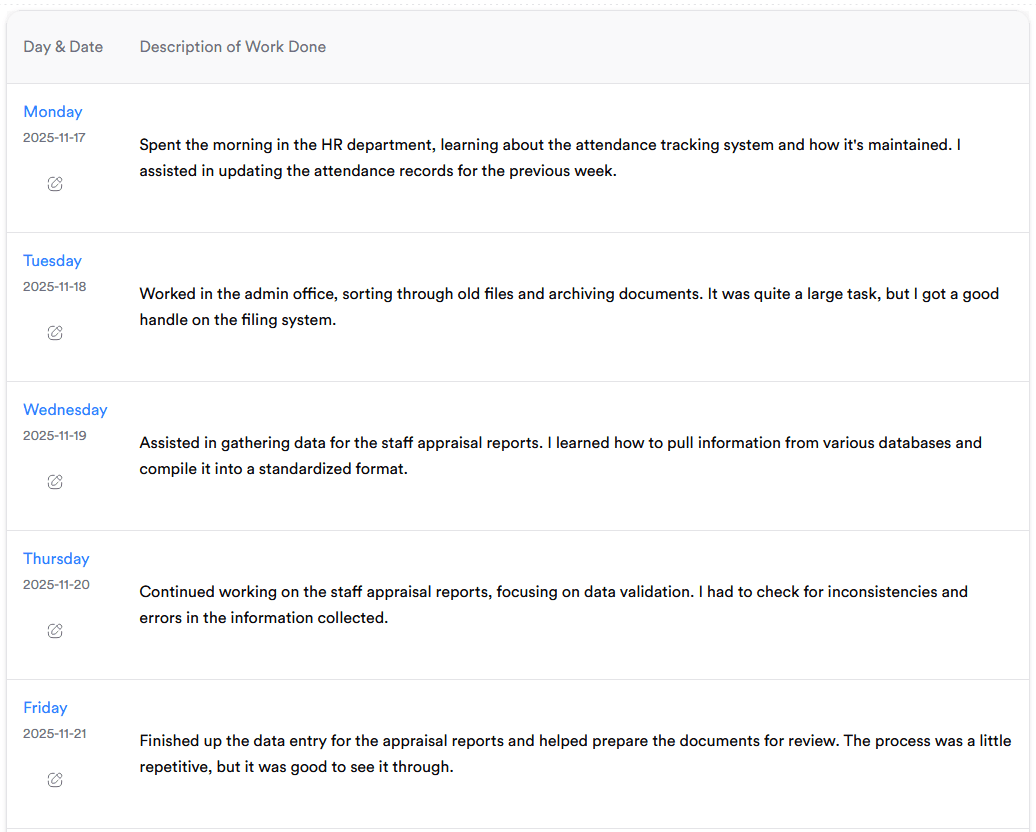This screenshot has width=1036, height=832.
Task: Click the Tuesday link
Action: click(x=52, y=261)
